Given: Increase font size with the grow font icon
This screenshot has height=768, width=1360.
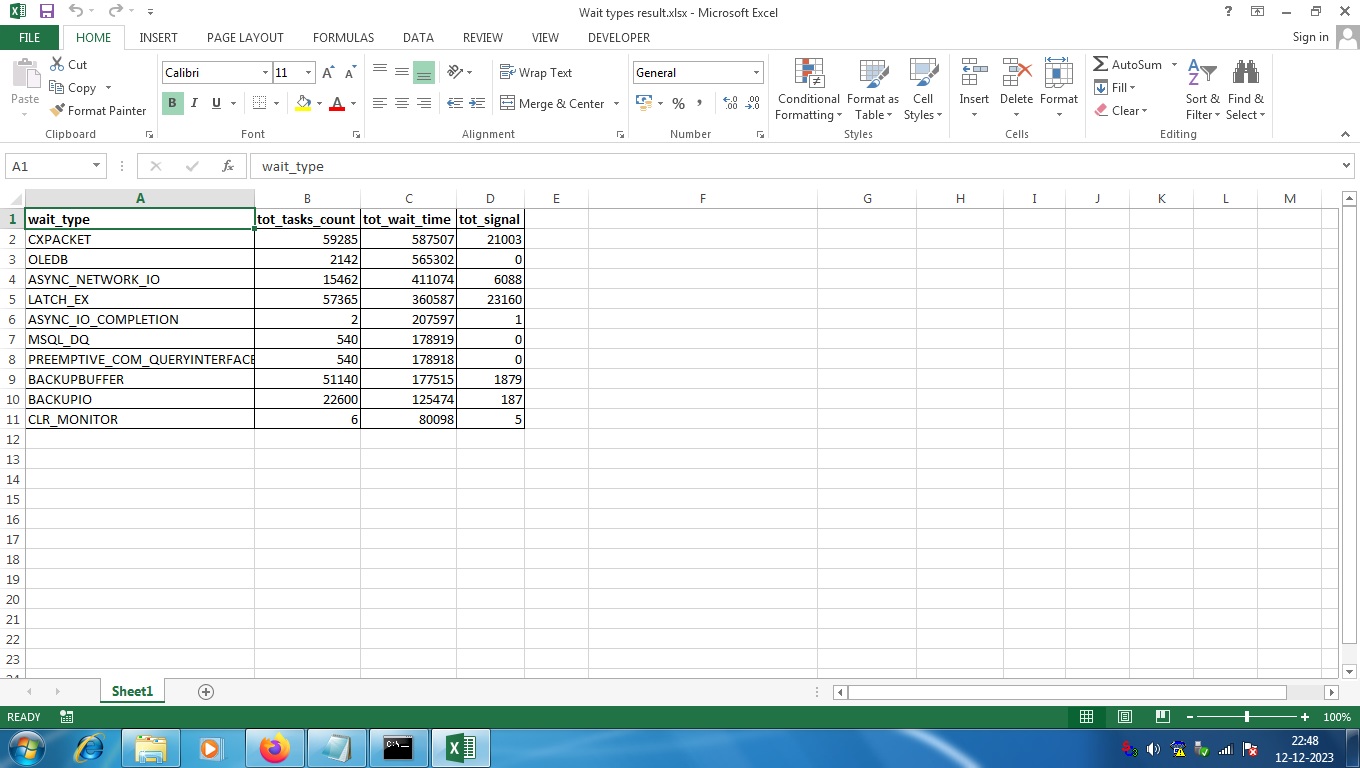Looking at the screenshot, I should coord(328,73).
